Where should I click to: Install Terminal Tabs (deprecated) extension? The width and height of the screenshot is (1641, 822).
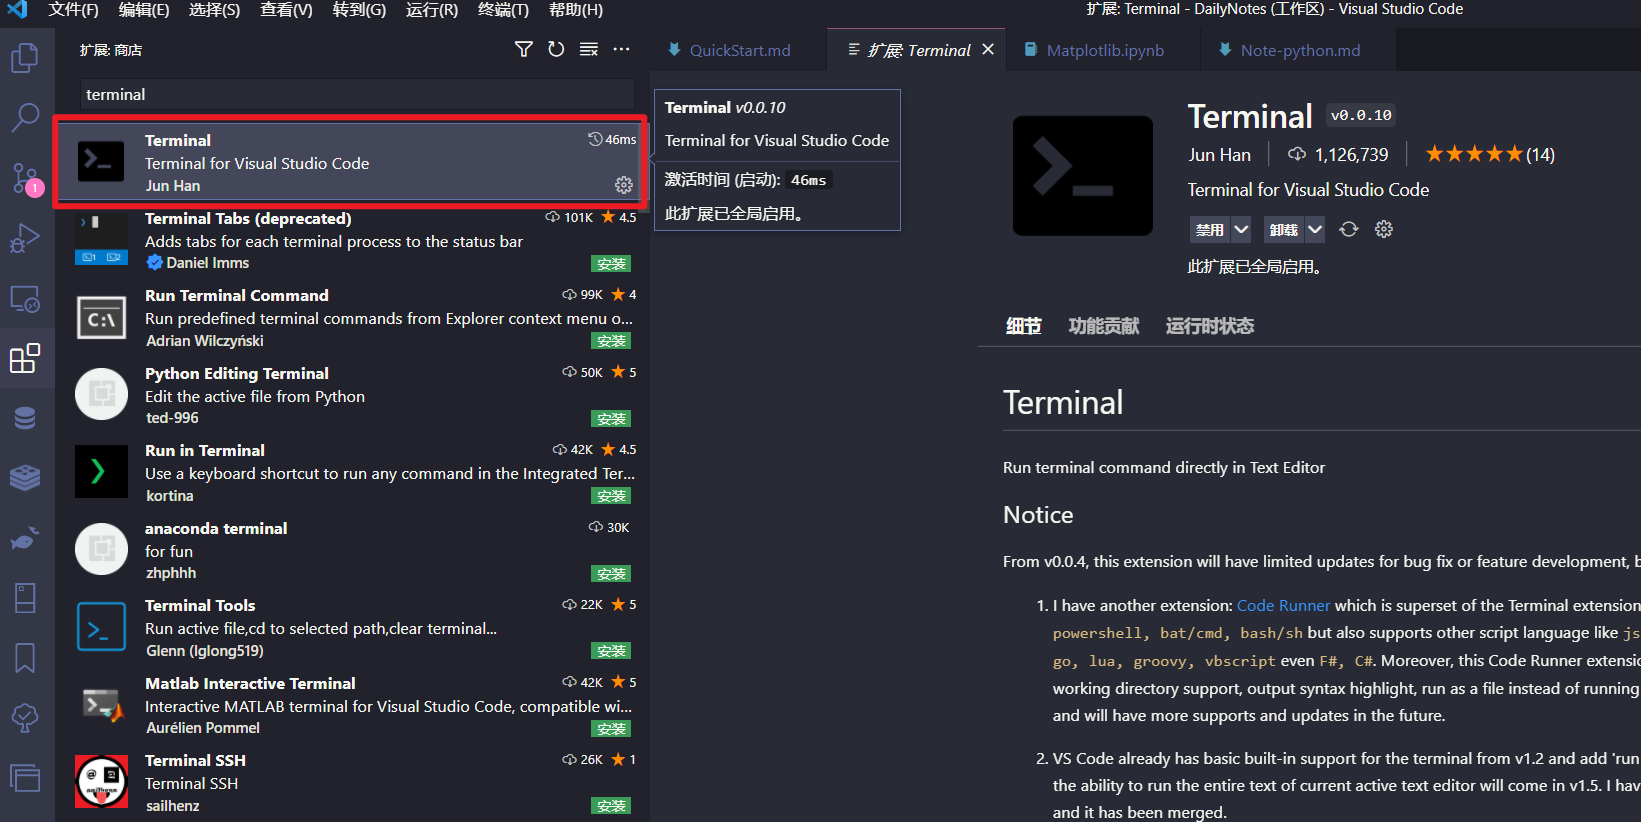pos(611,264)
